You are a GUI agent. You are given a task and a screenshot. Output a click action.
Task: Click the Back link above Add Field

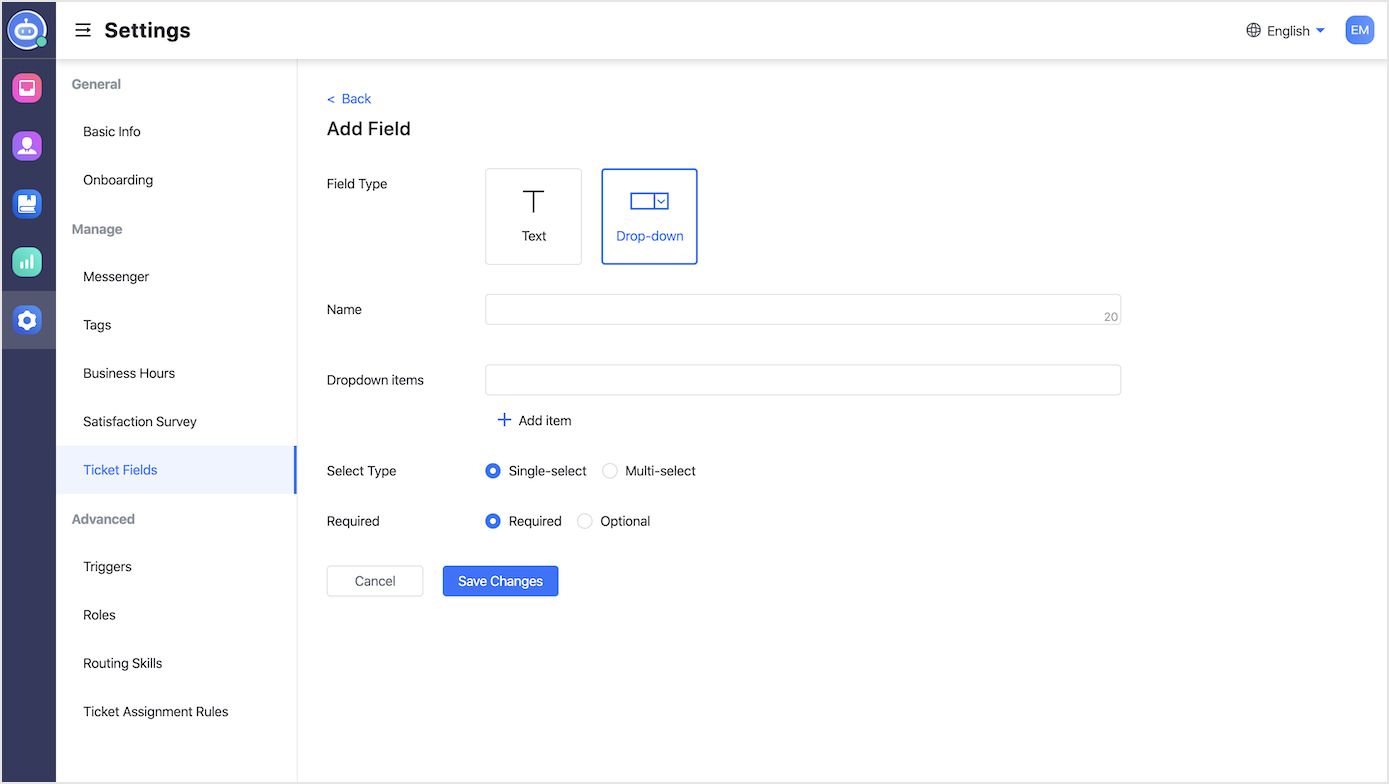tap(349, 98)
